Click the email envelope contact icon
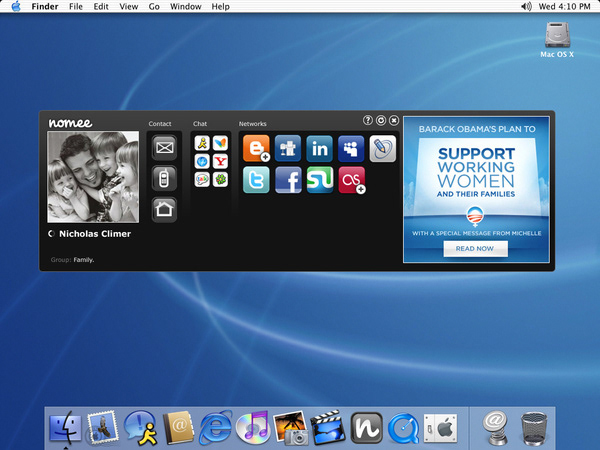The height and width of the screenshot is (450, 600). coord(165,148)
